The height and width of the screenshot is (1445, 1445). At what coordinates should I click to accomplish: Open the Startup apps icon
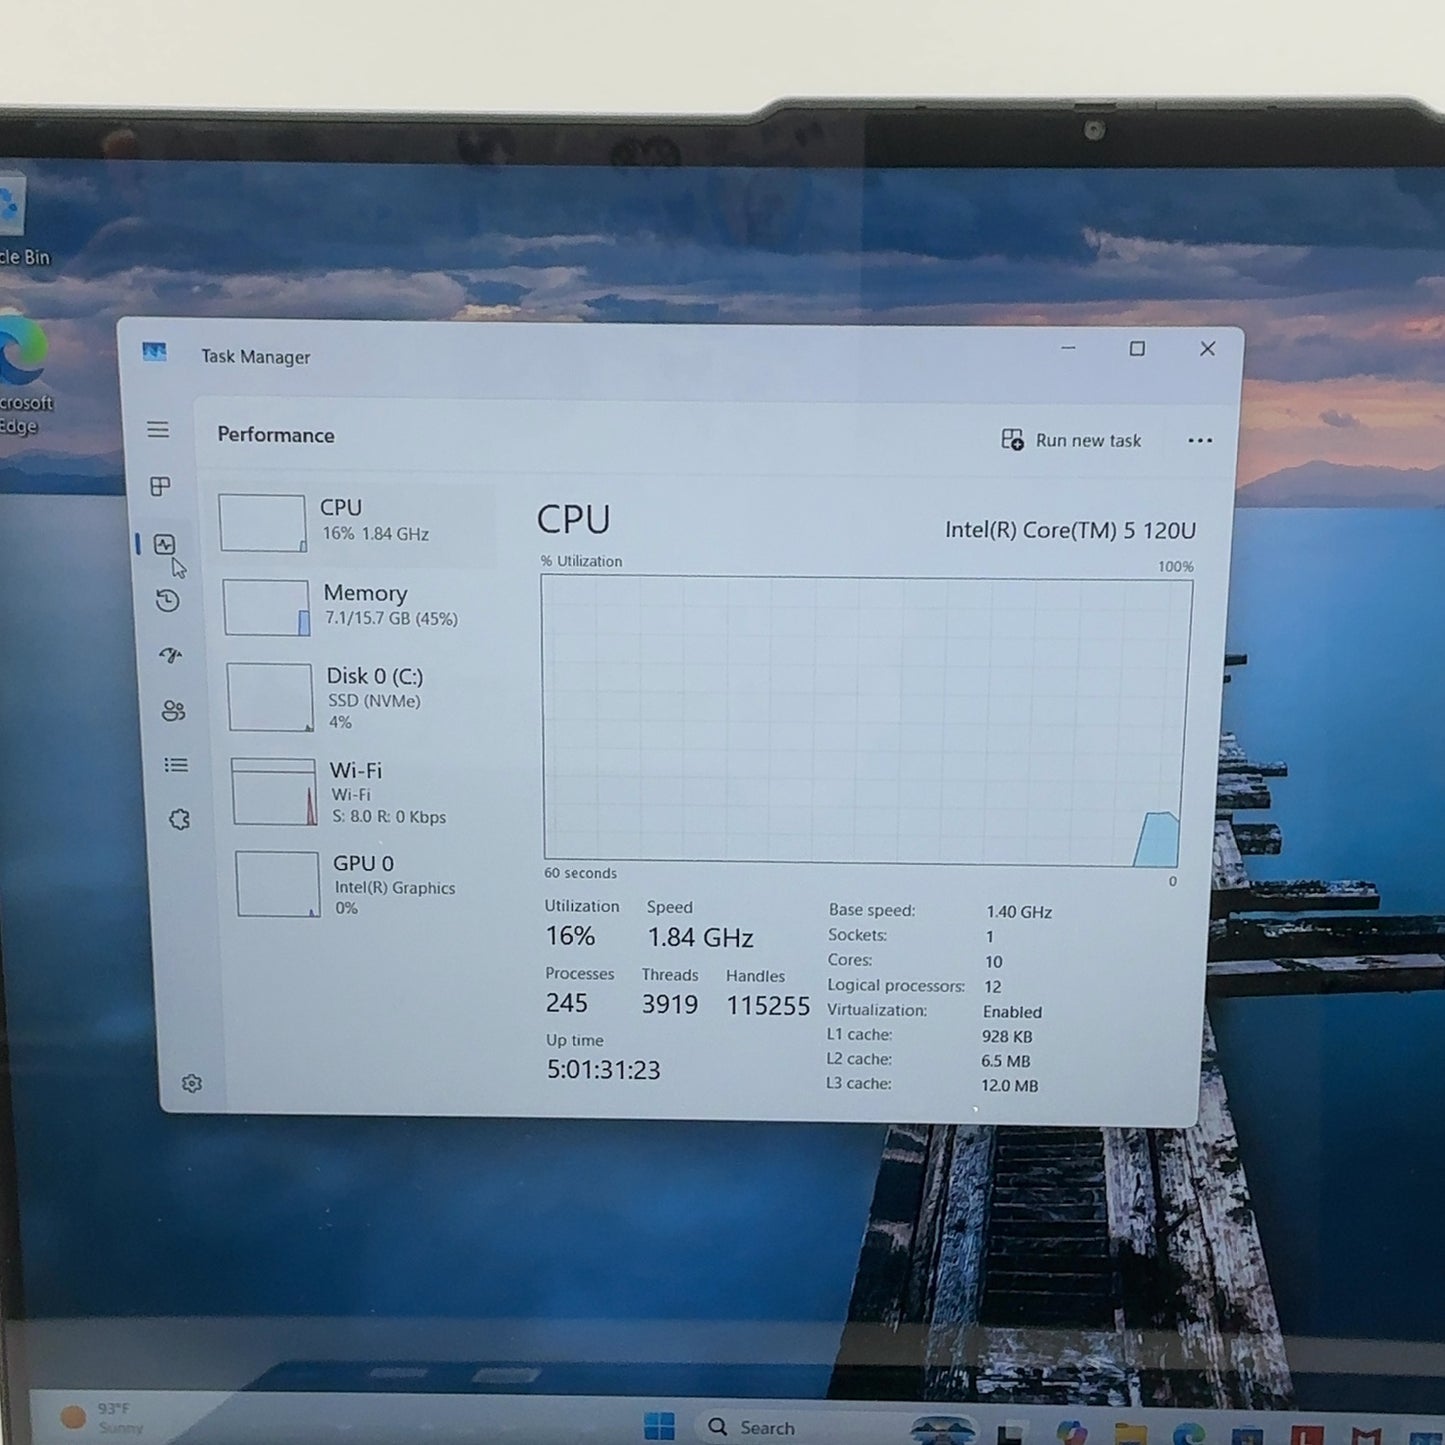(x=171, y=655)
